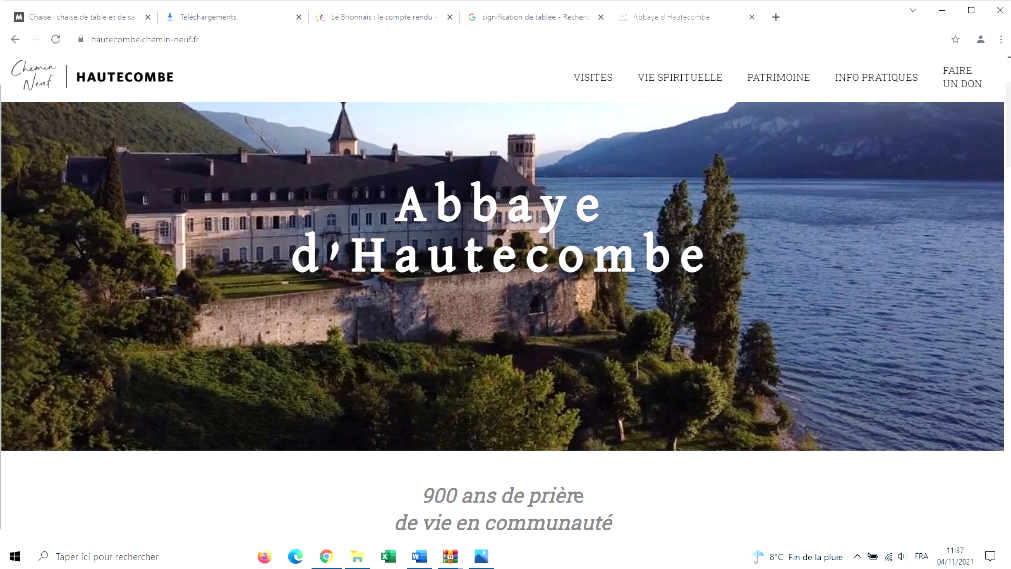Click the 'de vie en communauté' text

[x=503, y=523]
